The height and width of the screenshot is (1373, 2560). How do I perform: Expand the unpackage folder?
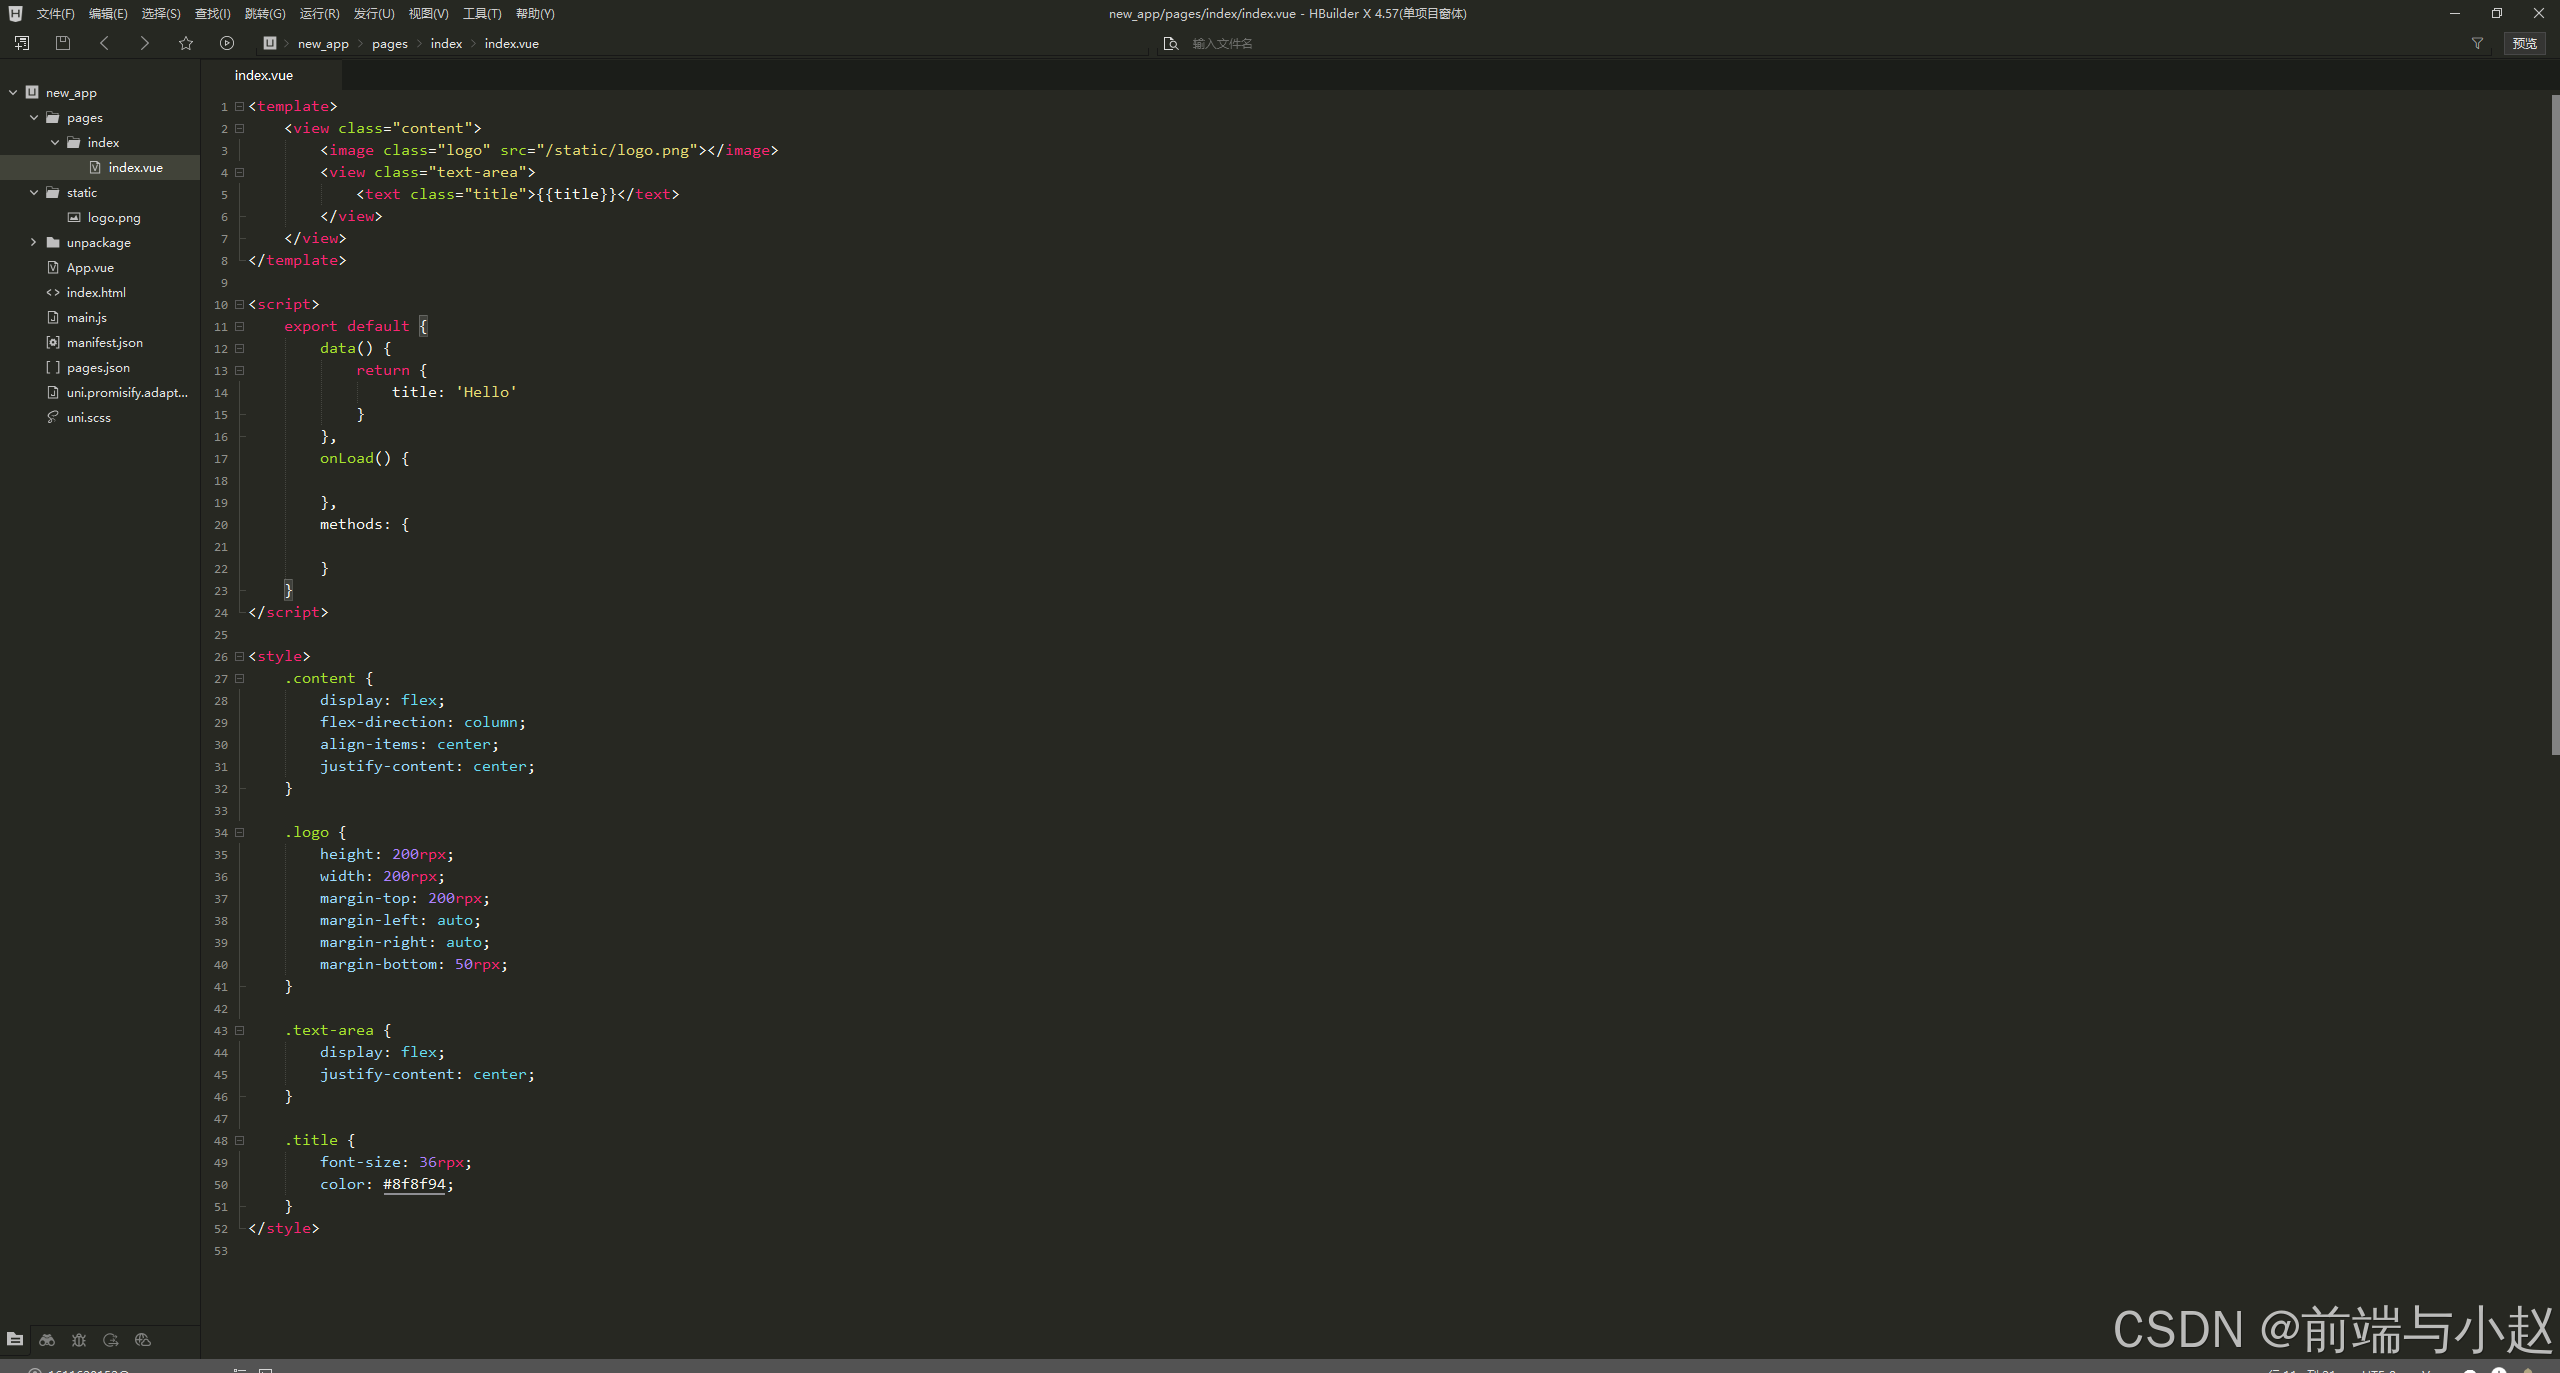34,242
